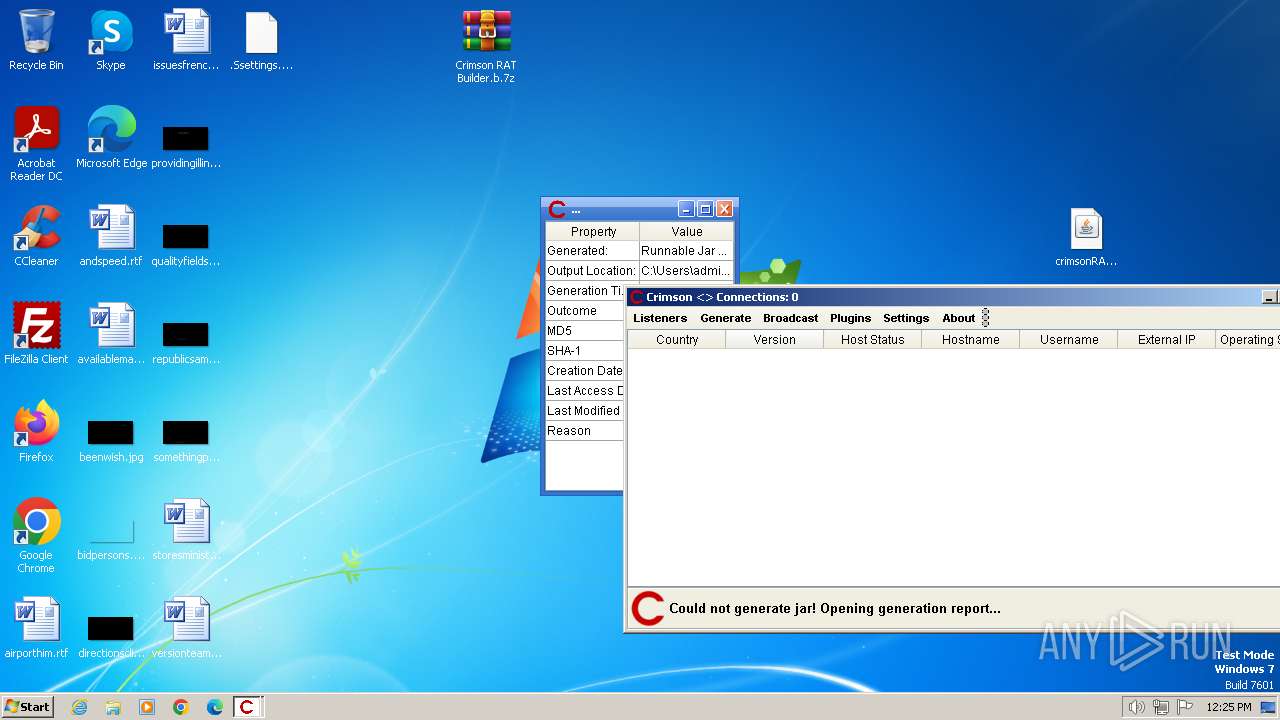1280x720 pixels.
Task: Open the Plugins menu in Crimson
Action: [851, 318]
